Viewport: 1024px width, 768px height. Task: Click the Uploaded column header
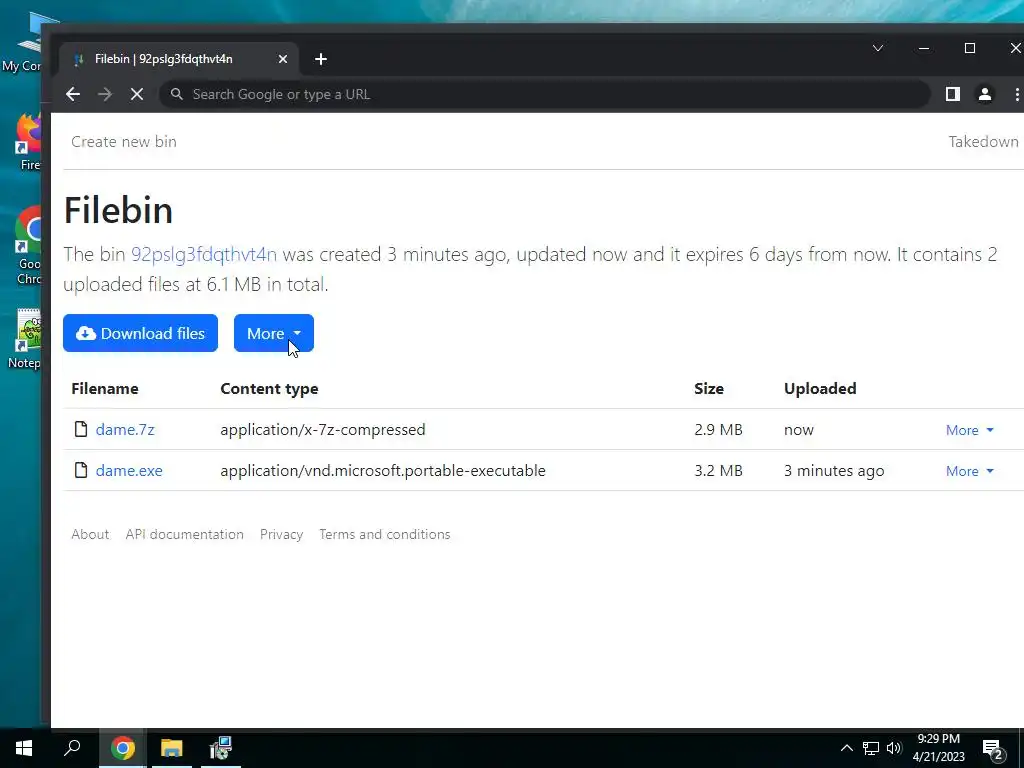[x=820, y=389]
